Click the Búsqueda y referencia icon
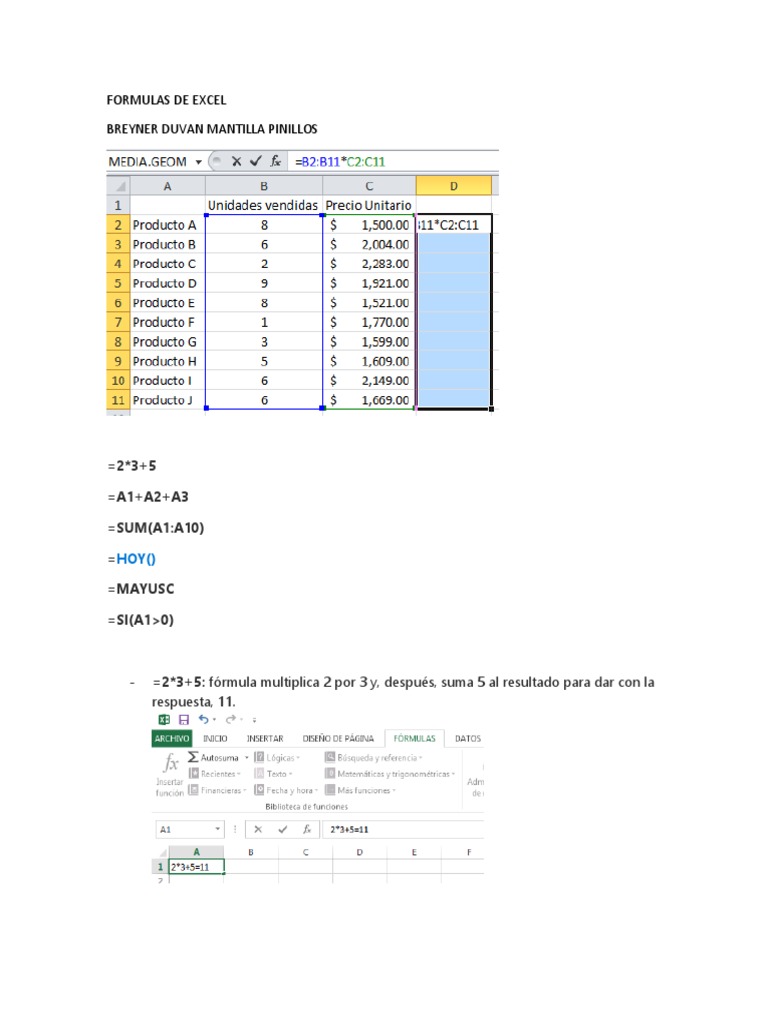The height and width of the screenshot is (1024, 768). coord(330,757)
